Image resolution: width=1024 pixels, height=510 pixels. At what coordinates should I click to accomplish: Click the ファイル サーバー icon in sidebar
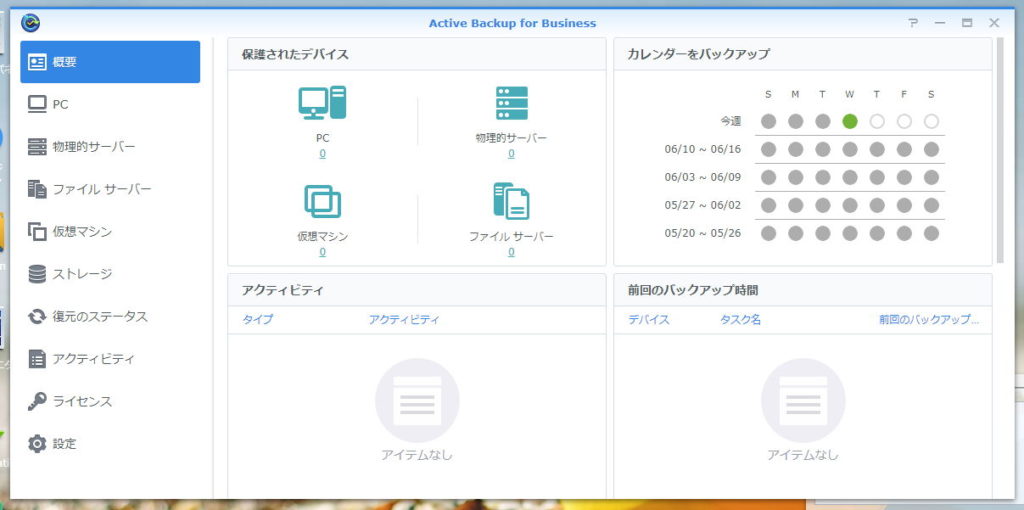click(37, 189)
